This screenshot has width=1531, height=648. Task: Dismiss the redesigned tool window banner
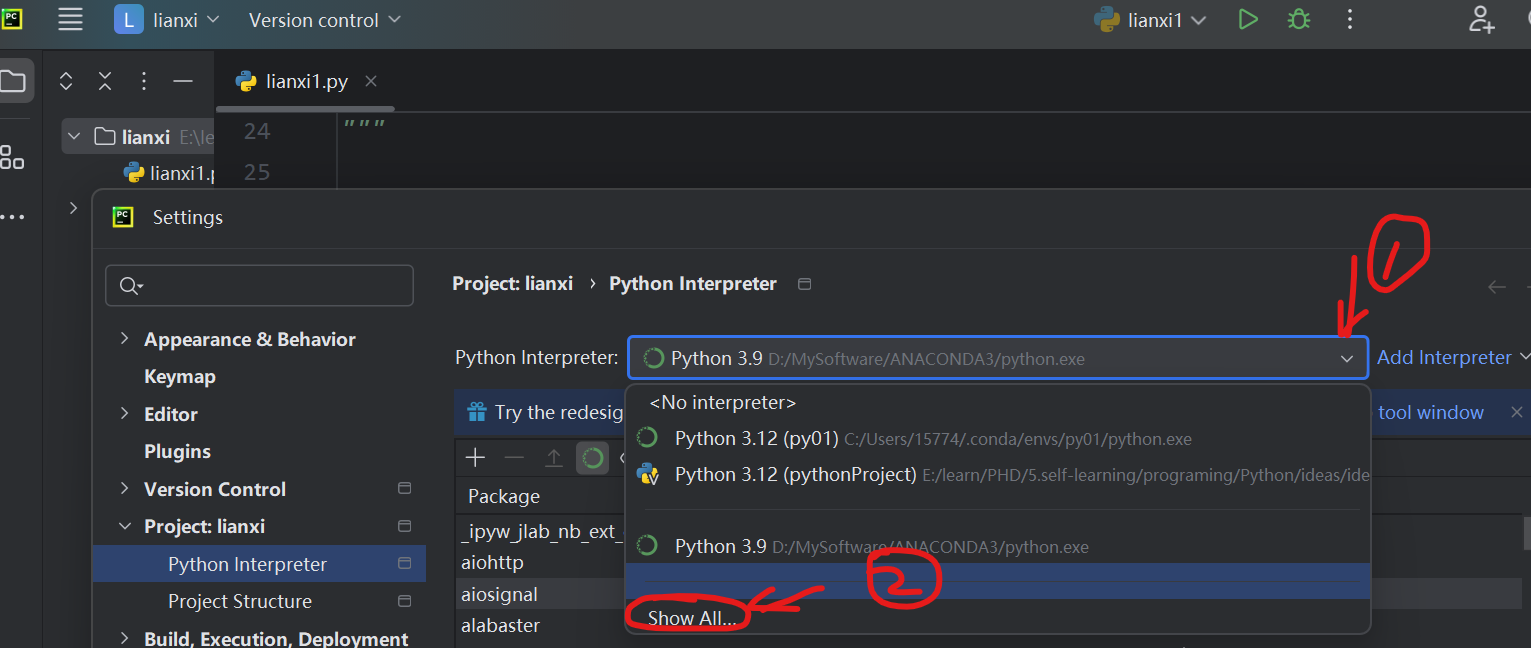(x=1516, y=412)
